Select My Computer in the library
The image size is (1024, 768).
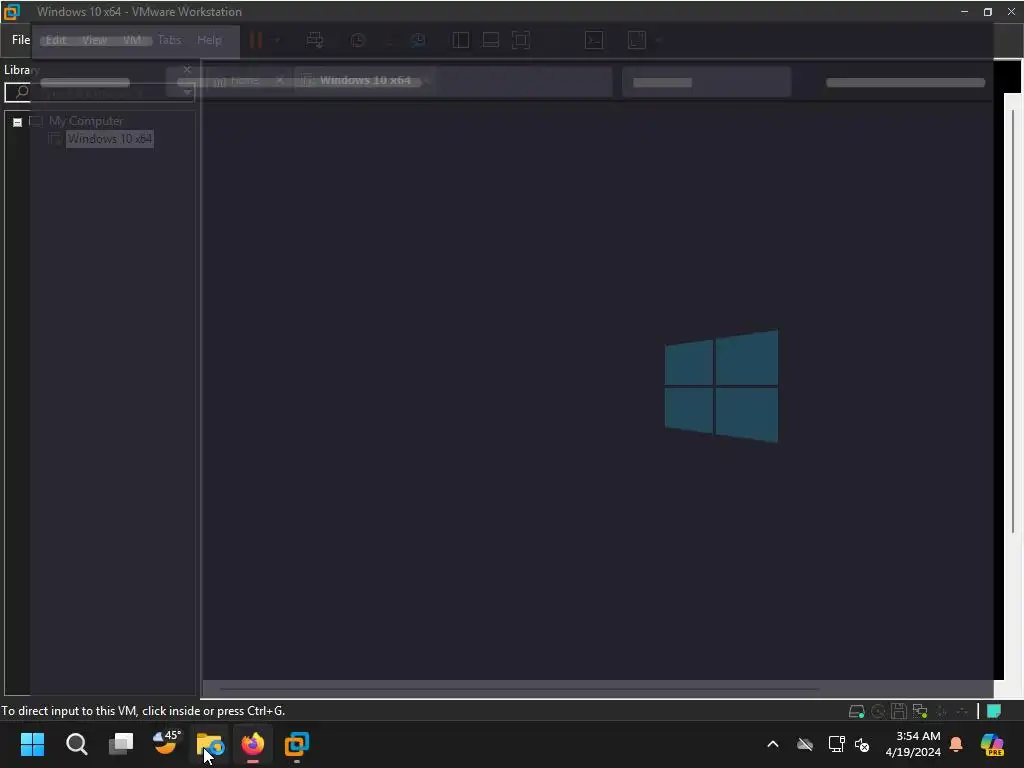(86, 121)
